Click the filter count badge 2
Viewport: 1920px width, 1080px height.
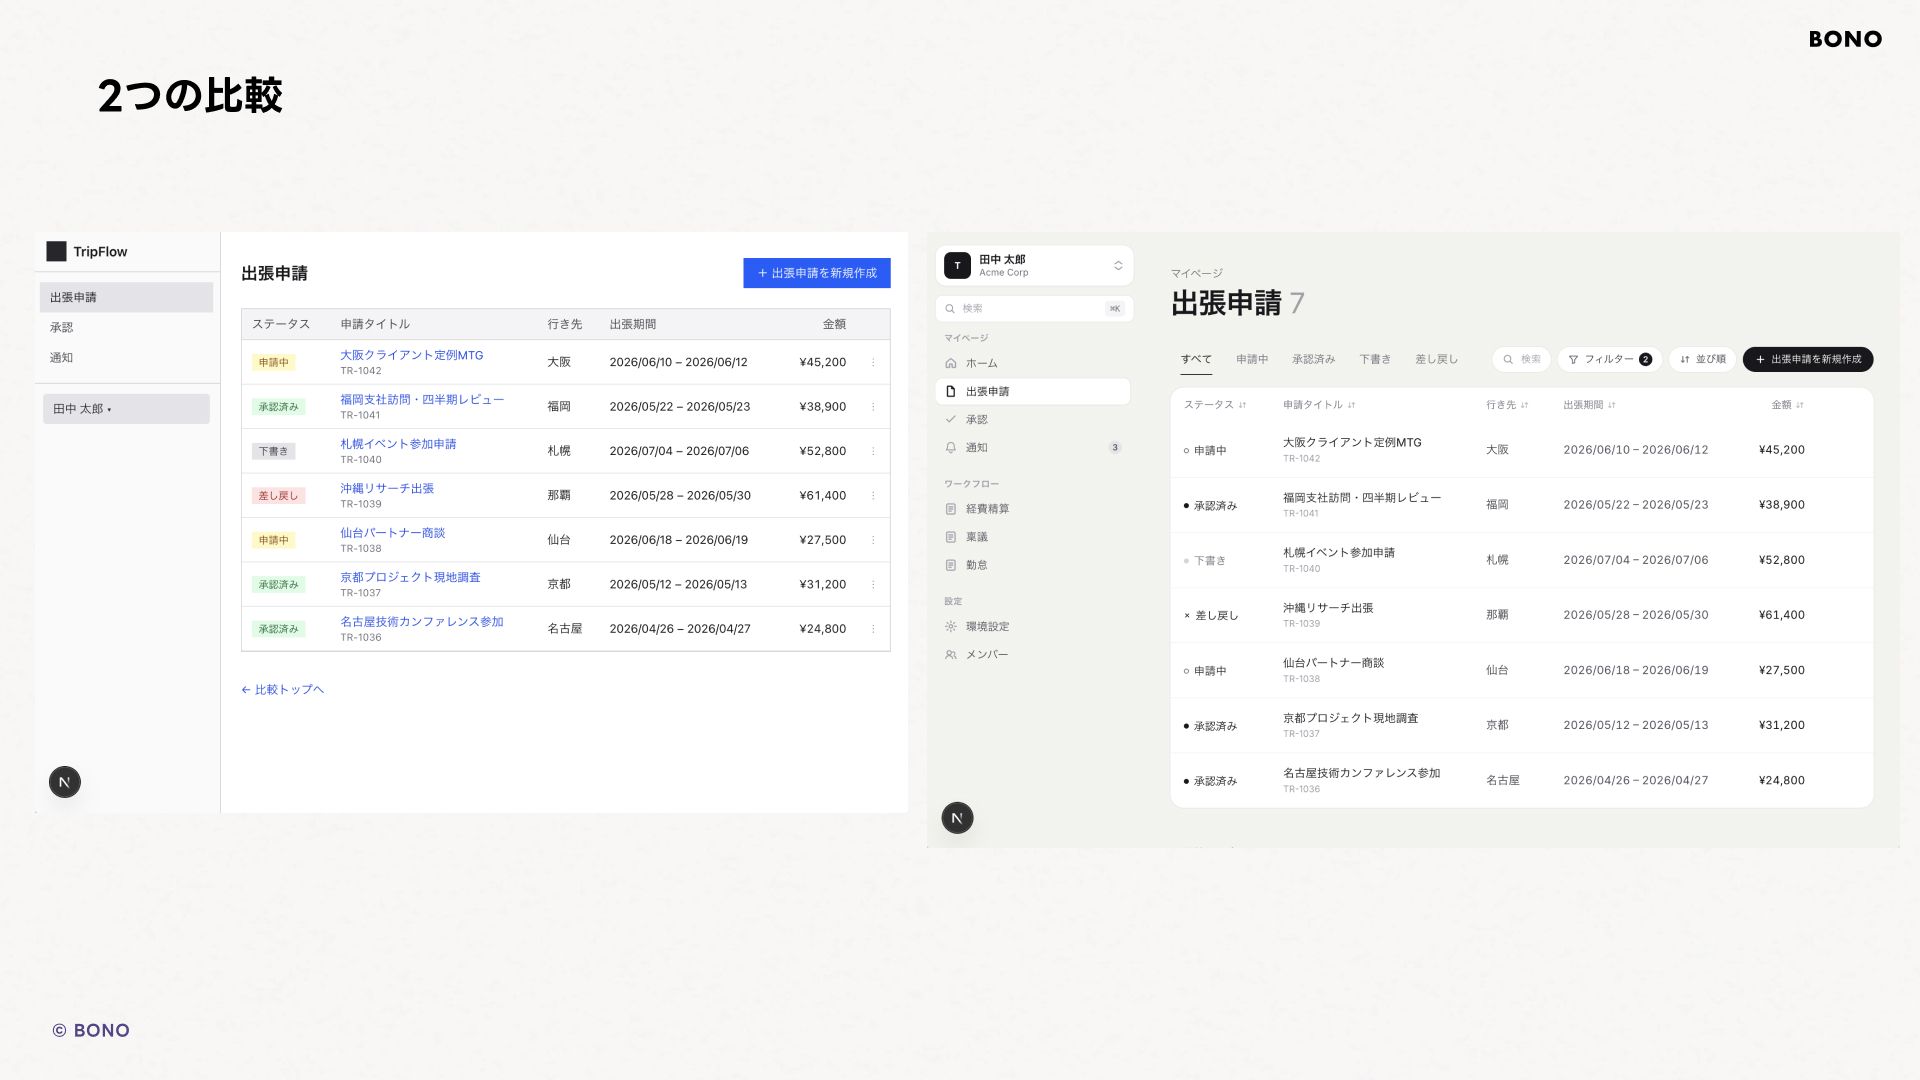(x=1645, y=359)
